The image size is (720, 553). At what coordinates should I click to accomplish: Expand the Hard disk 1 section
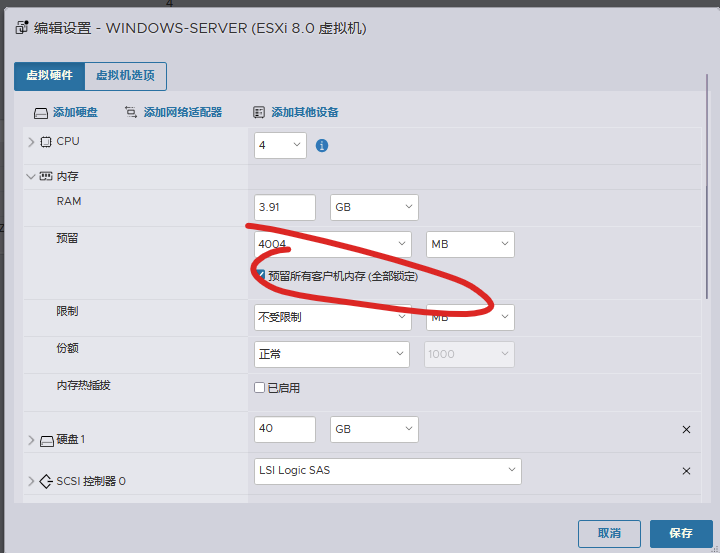pos(30,440)
